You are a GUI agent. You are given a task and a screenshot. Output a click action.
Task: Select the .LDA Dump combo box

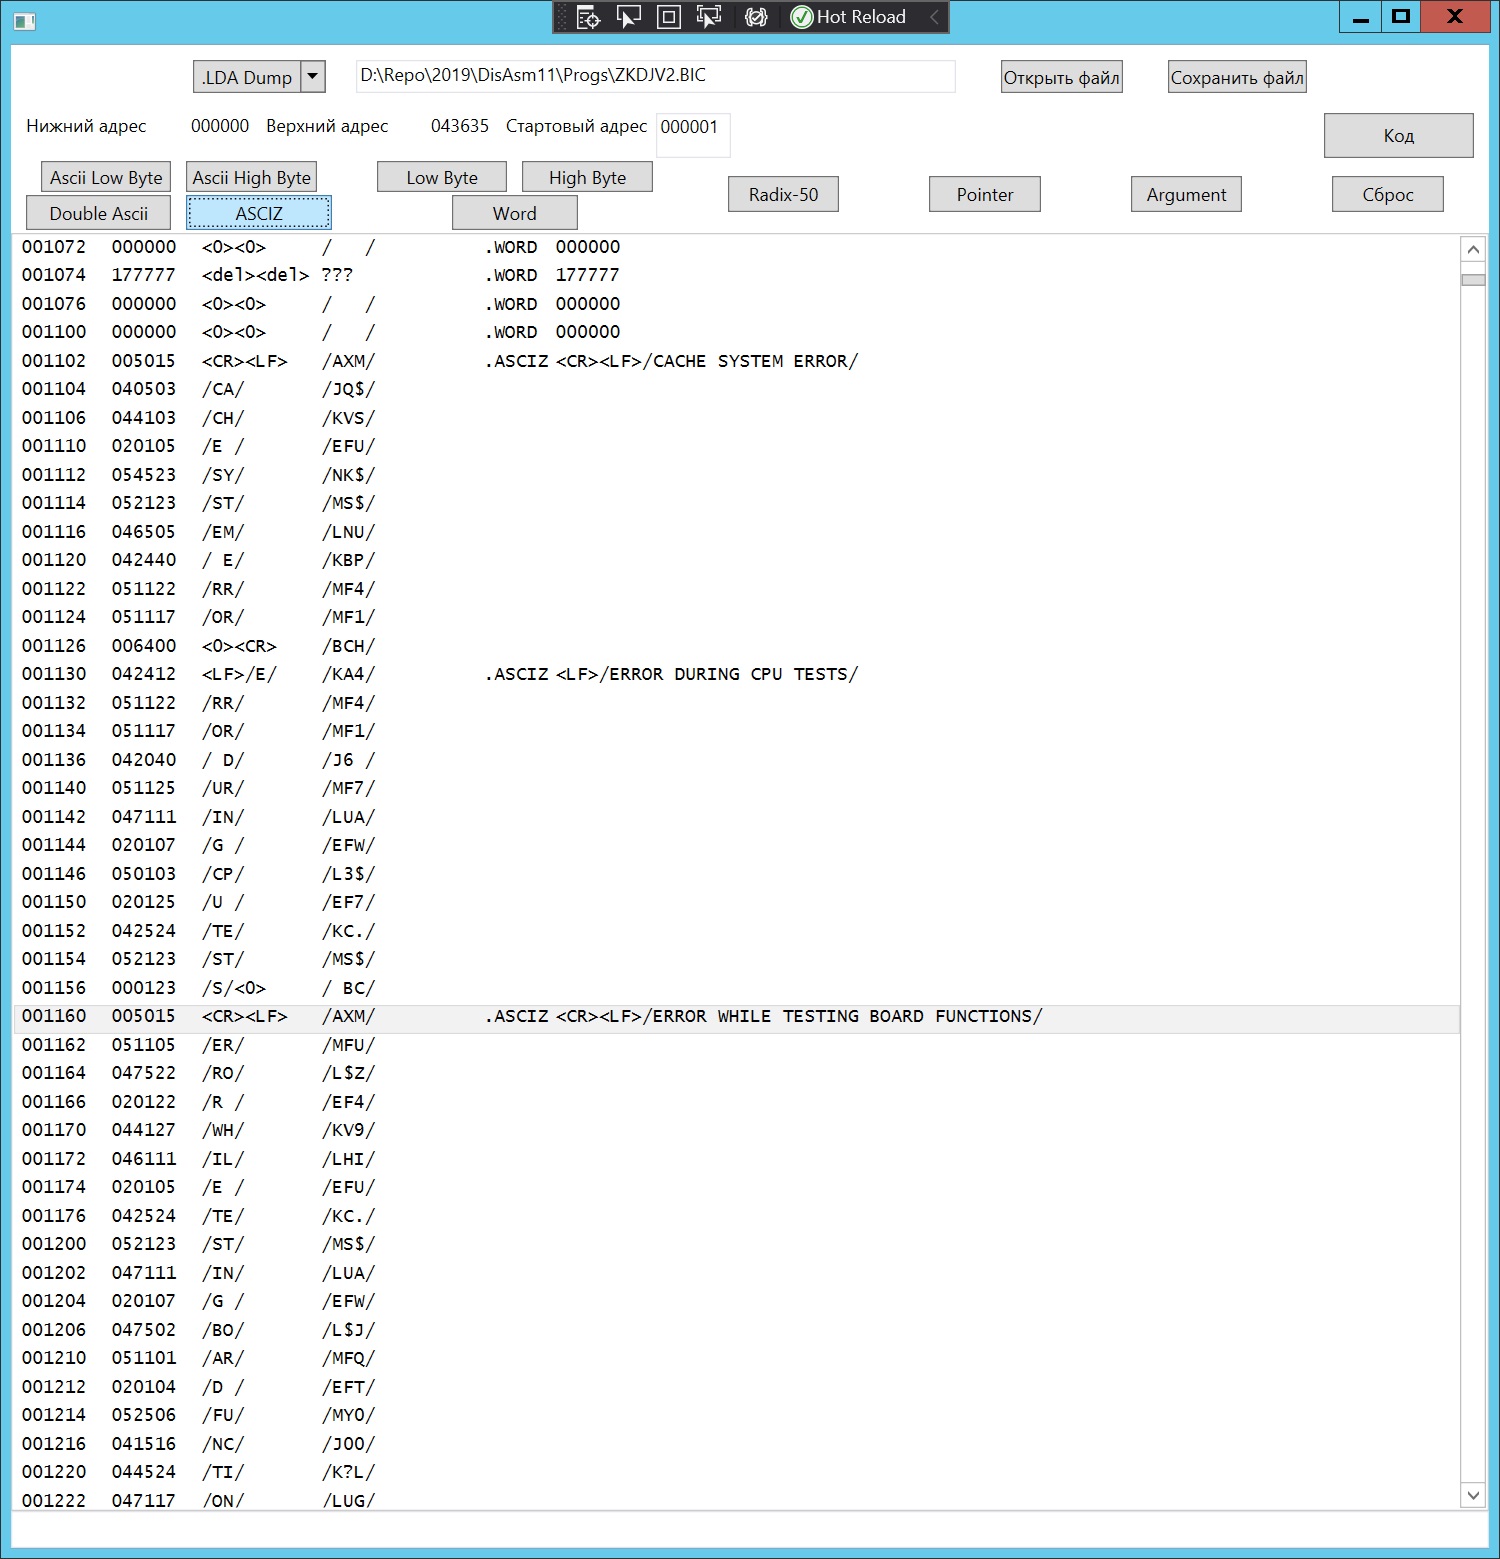(247, 77)
